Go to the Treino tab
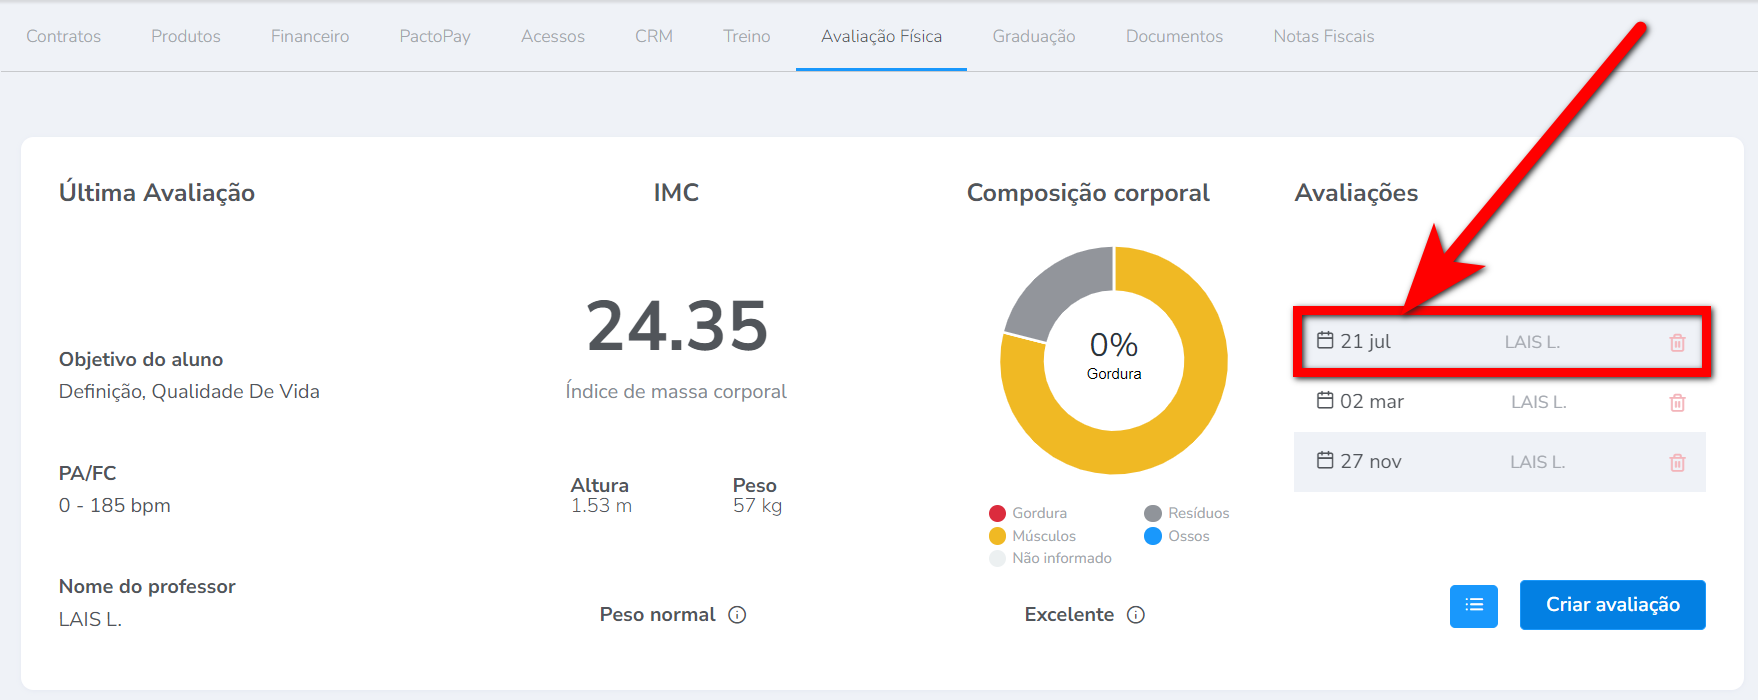Screen dimensions: 1758x700 point(747,36)
